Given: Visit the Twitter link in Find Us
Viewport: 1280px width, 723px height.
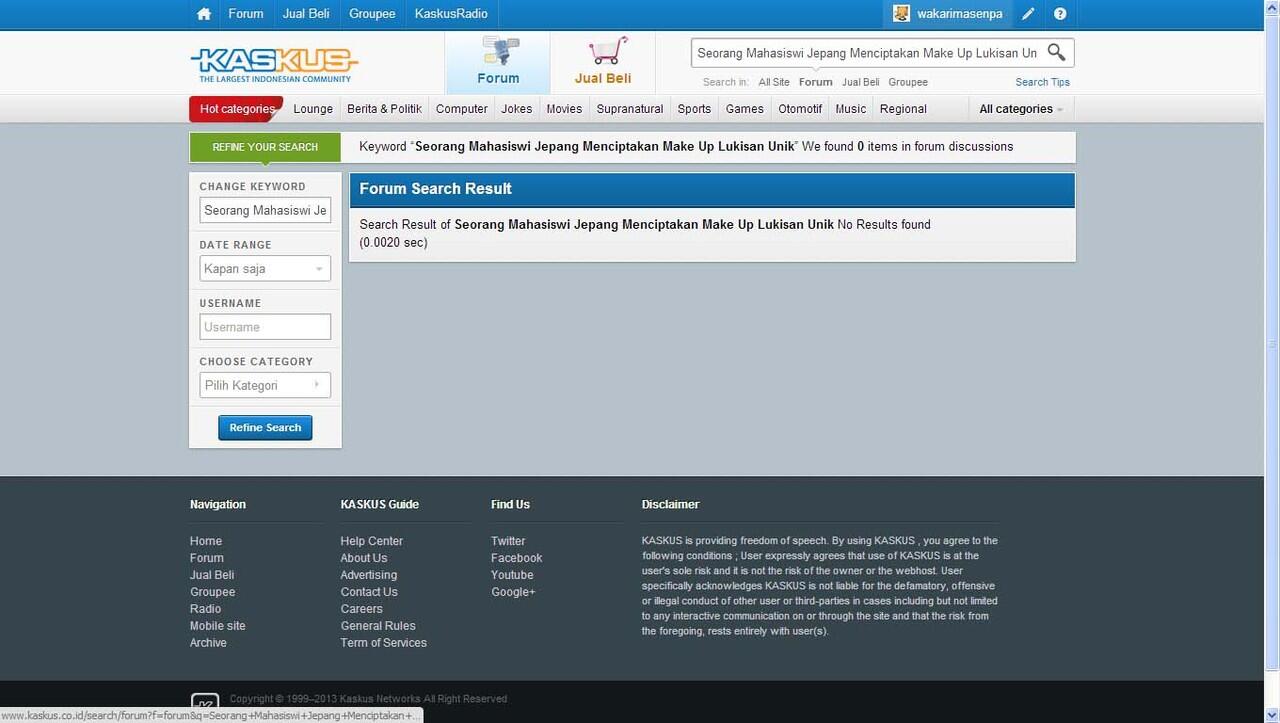Looking at the screenshot, I should [x=508, y=541].
